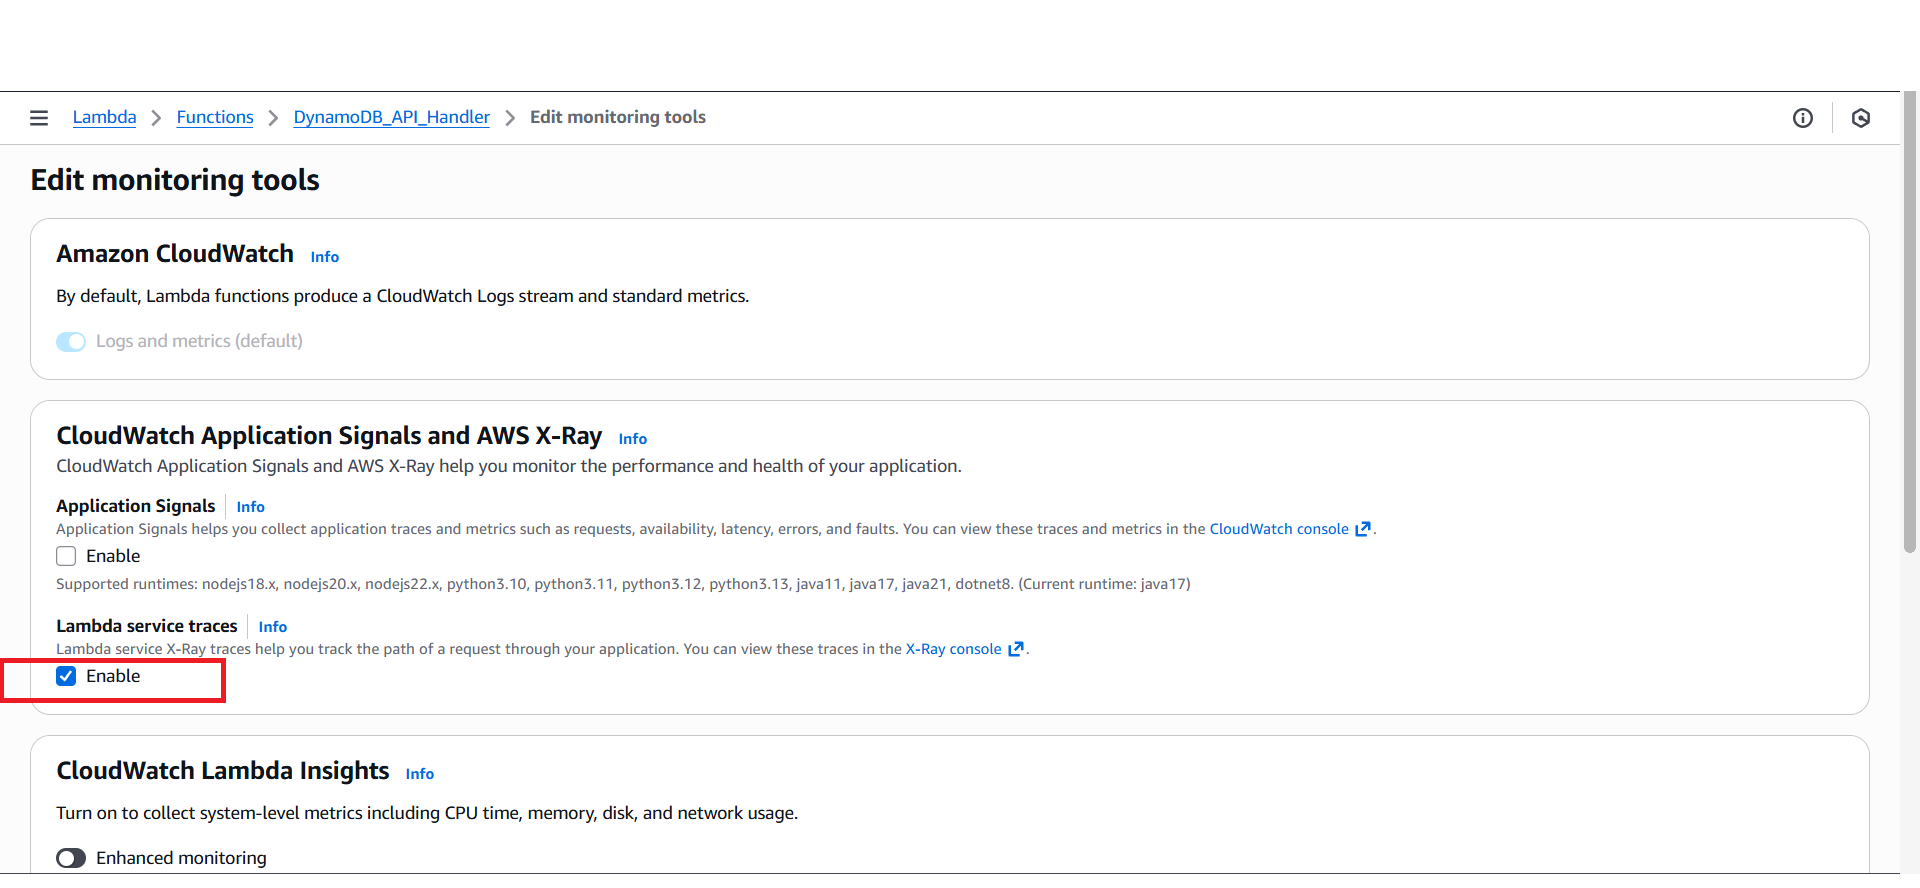Navigate to DynamoDB_API_Handler breadcrumb

(391, 117)
